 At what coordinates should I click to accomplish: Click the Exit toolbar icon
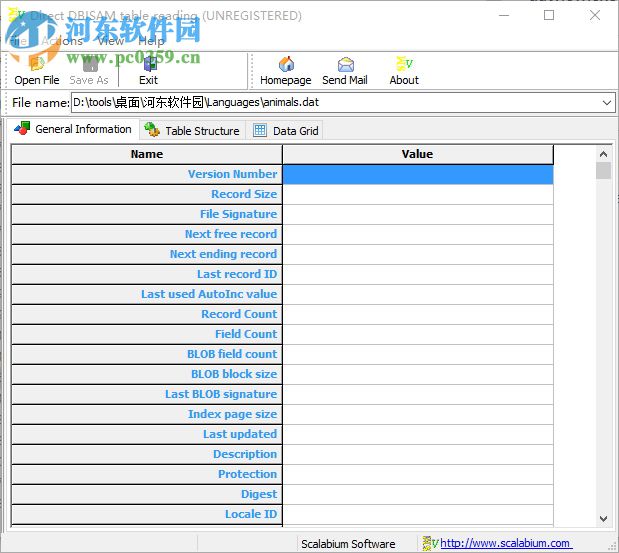pos(150,64)
